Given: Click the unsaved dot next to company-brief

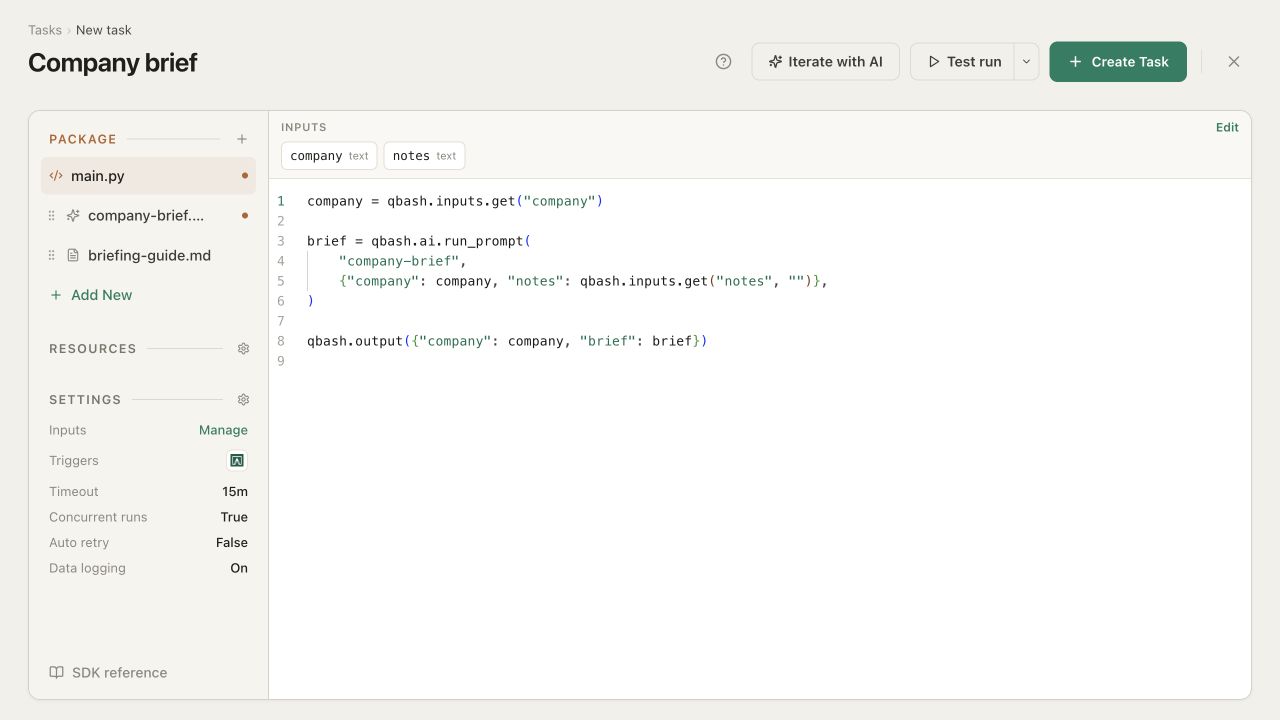Looking at the screenshot, I should pyautogui.click(x=245, y=215).
